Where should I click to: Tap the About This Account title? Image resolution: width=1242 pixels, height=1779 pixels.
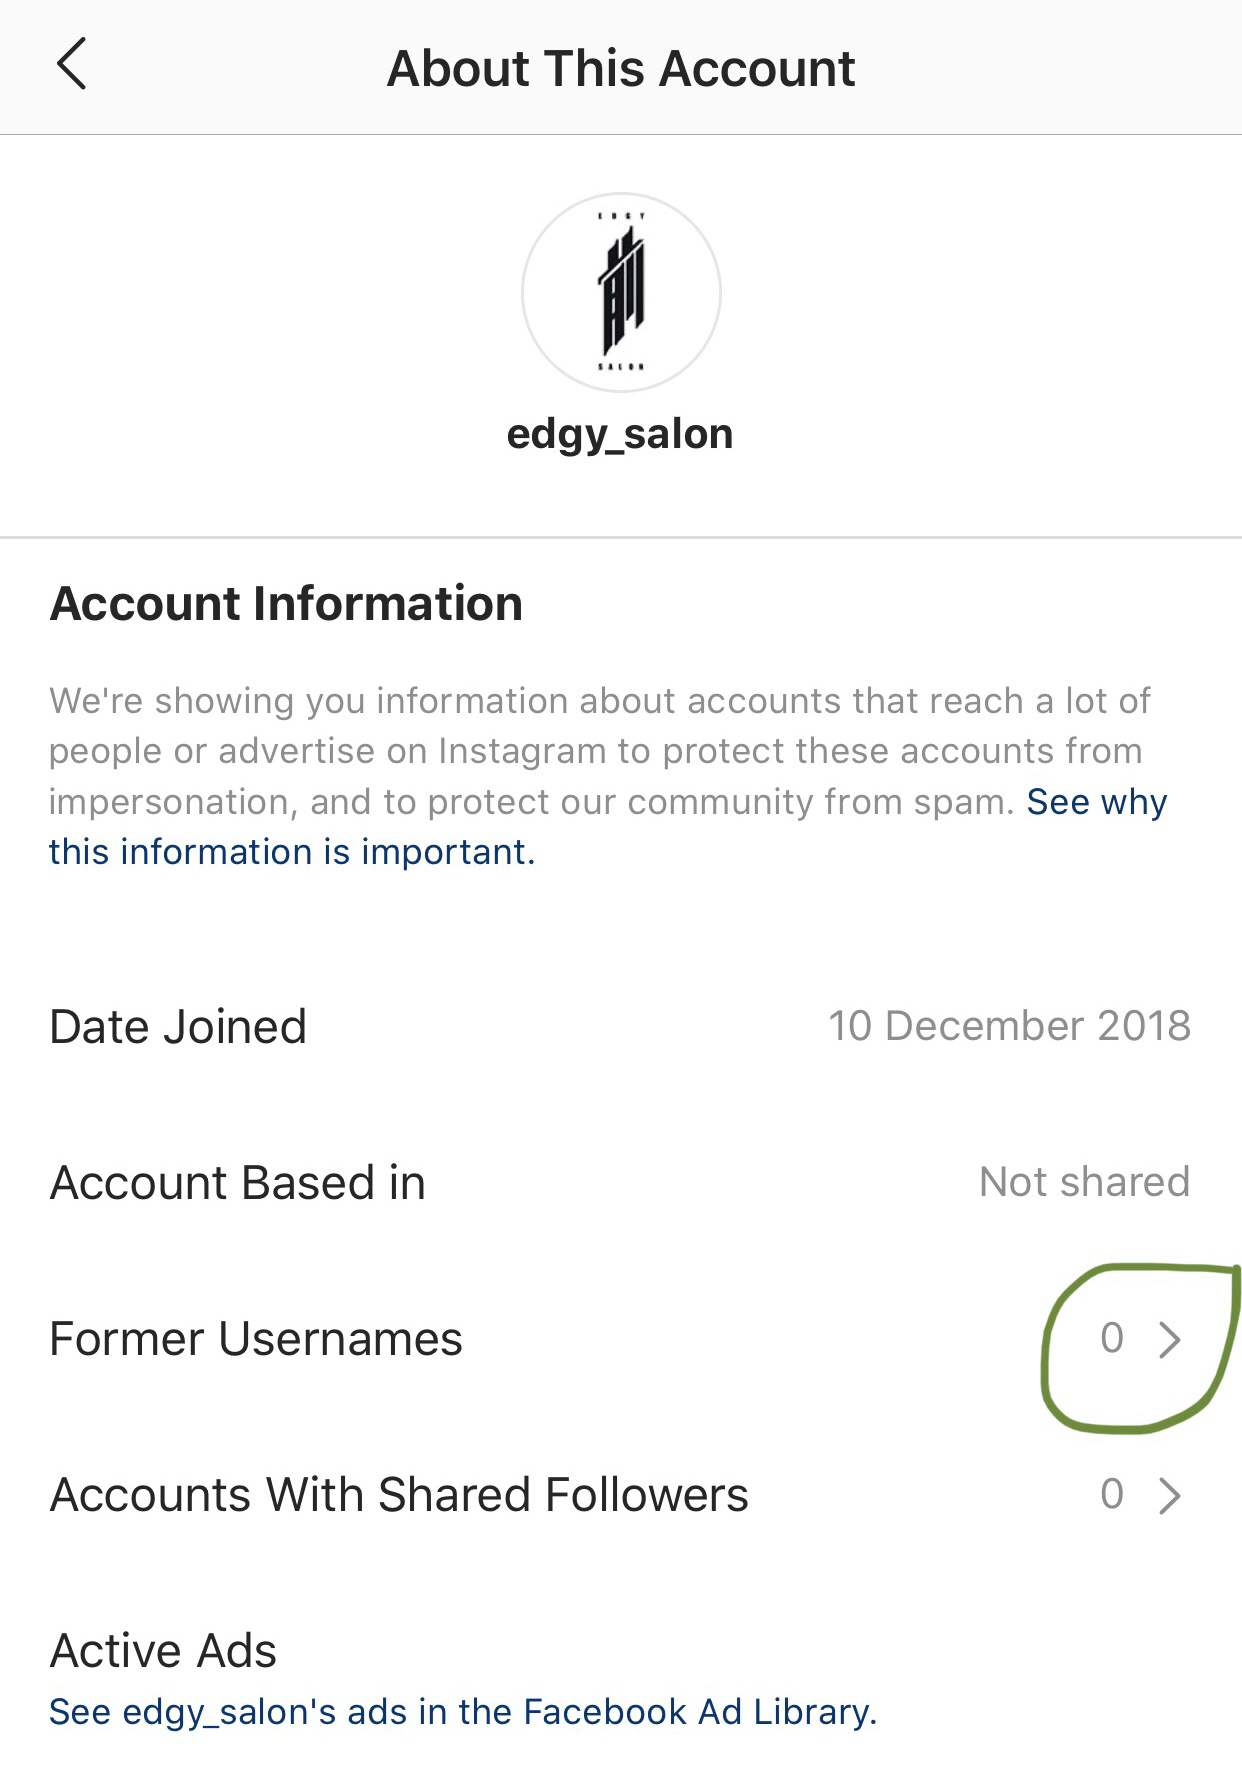pyautogui.click(x=621, y=68)
